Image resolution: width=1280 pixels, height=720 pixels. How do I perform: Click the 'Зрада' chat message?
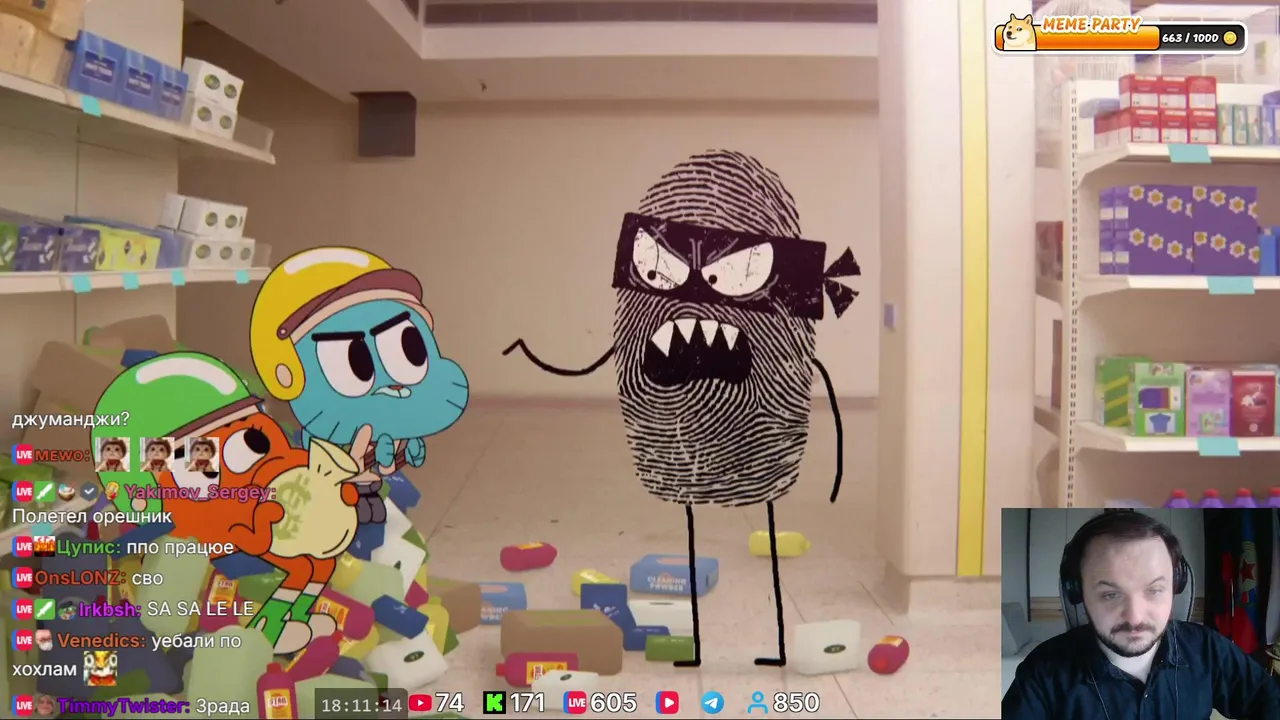pyautogui.click(x=223, y=706)
